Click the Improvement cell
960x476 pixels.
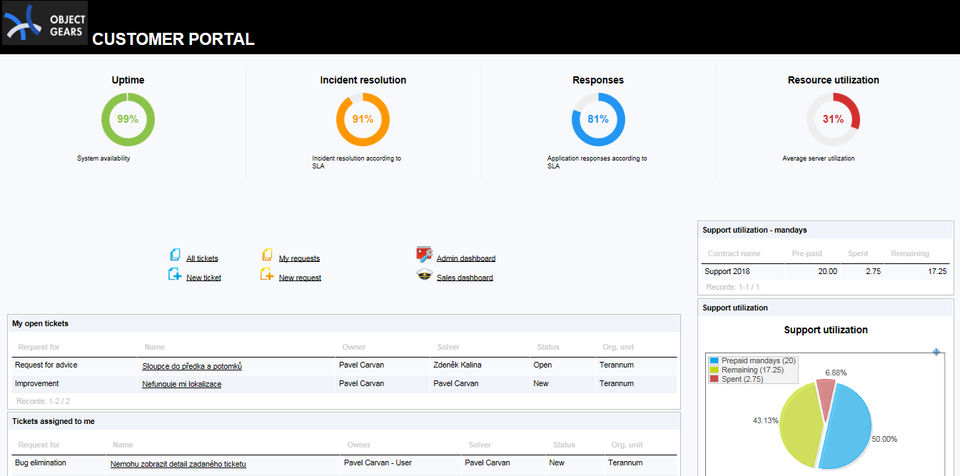tap(37, 383)
